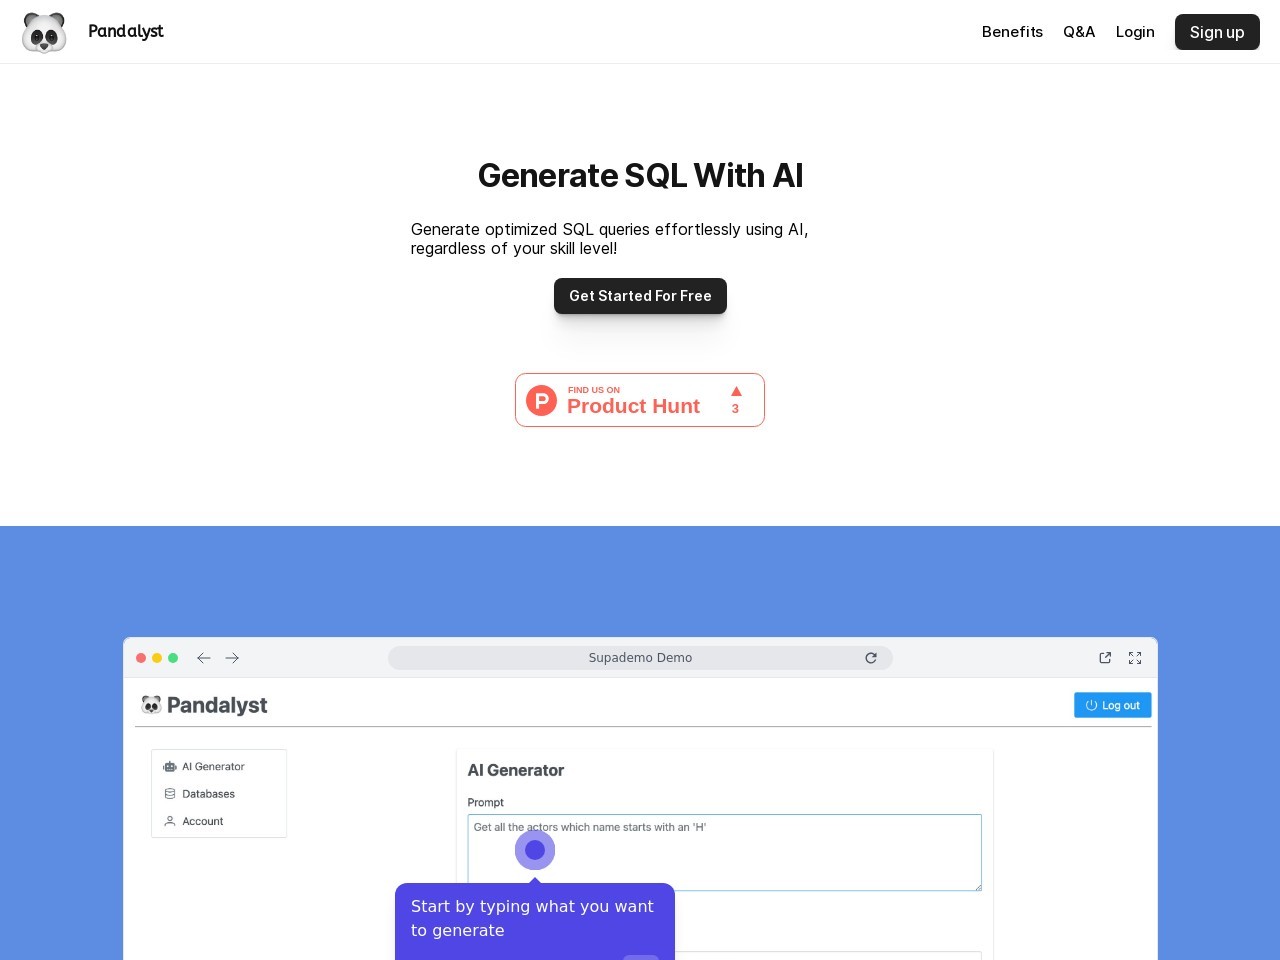
Task: Open the Q&A nav link
Action: pos(1079,32)
